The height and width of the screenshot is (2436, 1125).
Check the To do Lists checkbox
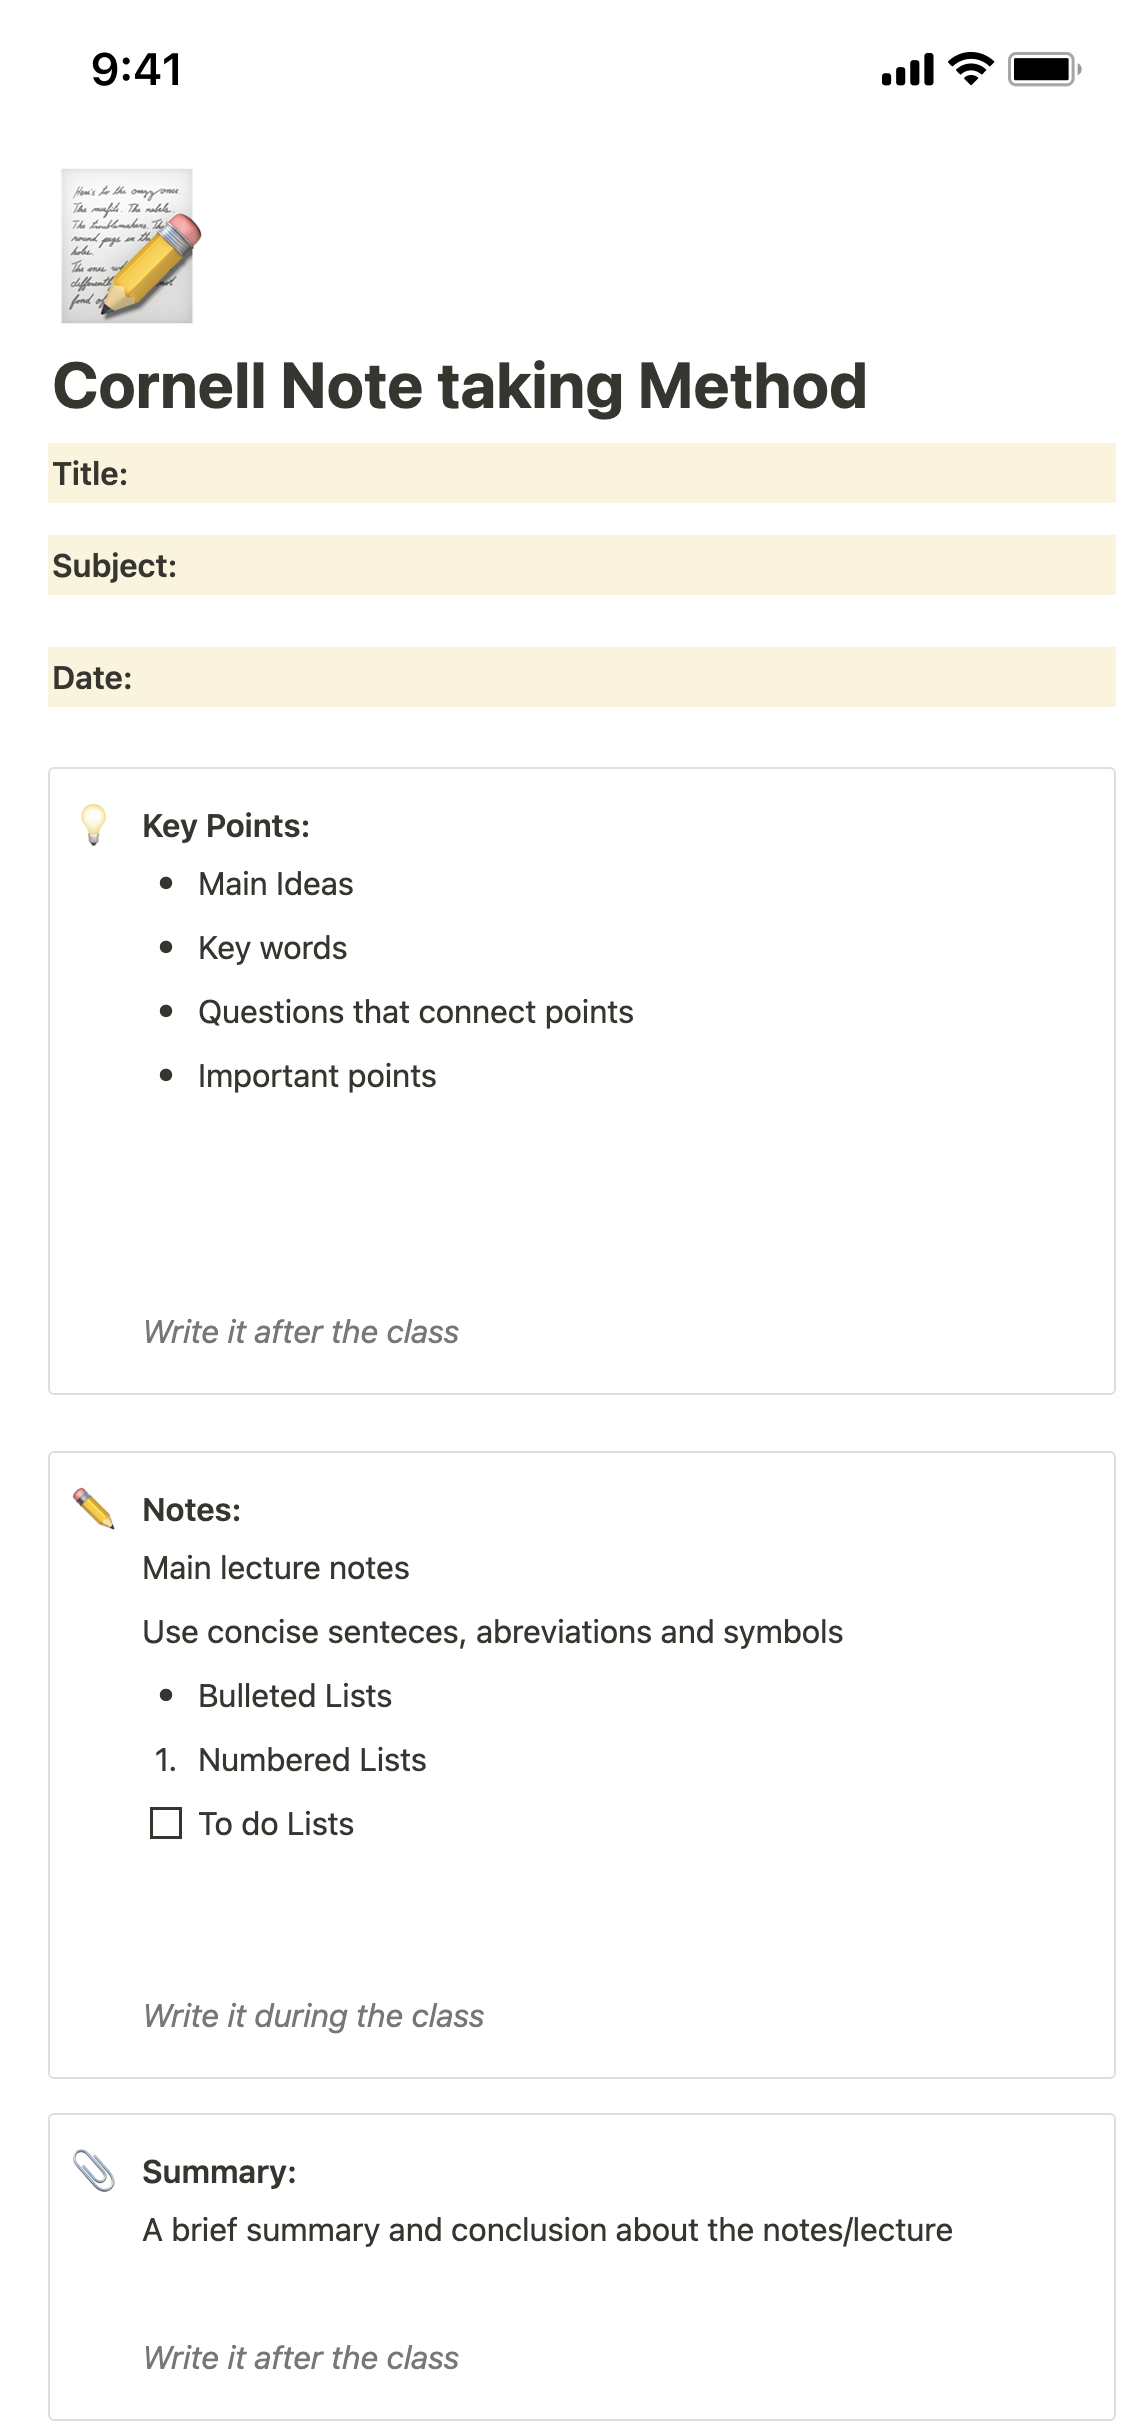tap(166, 1823)
